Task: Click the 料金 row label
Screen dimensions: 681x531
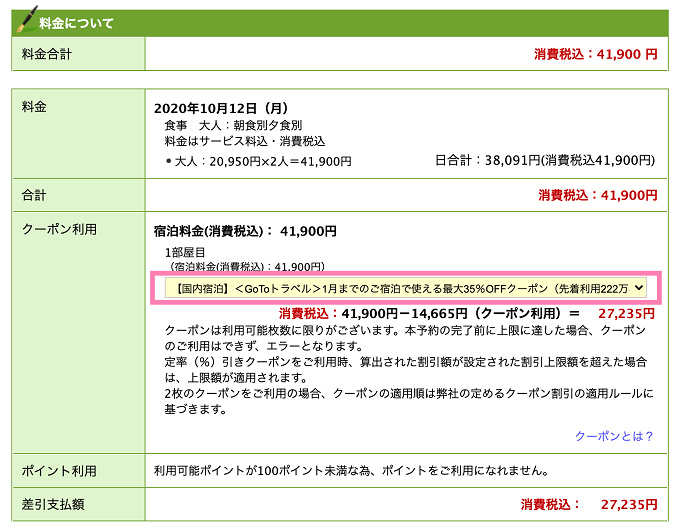Action: (34, 107)
